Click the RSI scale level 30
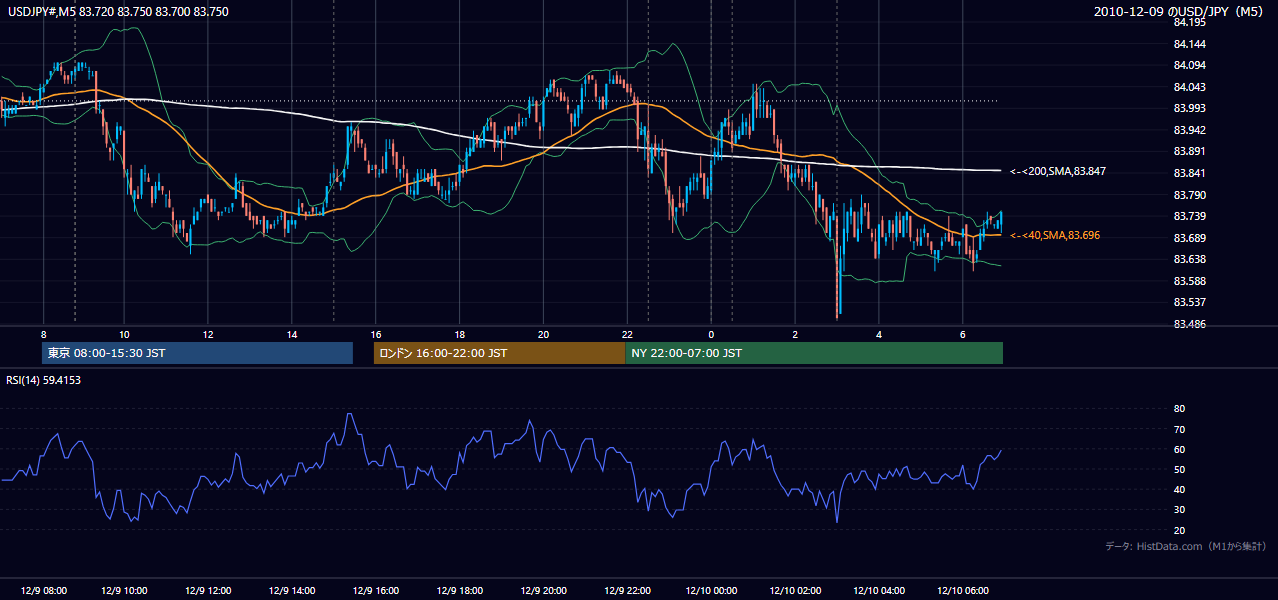The image size is (1278, 600). (x=1179, y=510)
